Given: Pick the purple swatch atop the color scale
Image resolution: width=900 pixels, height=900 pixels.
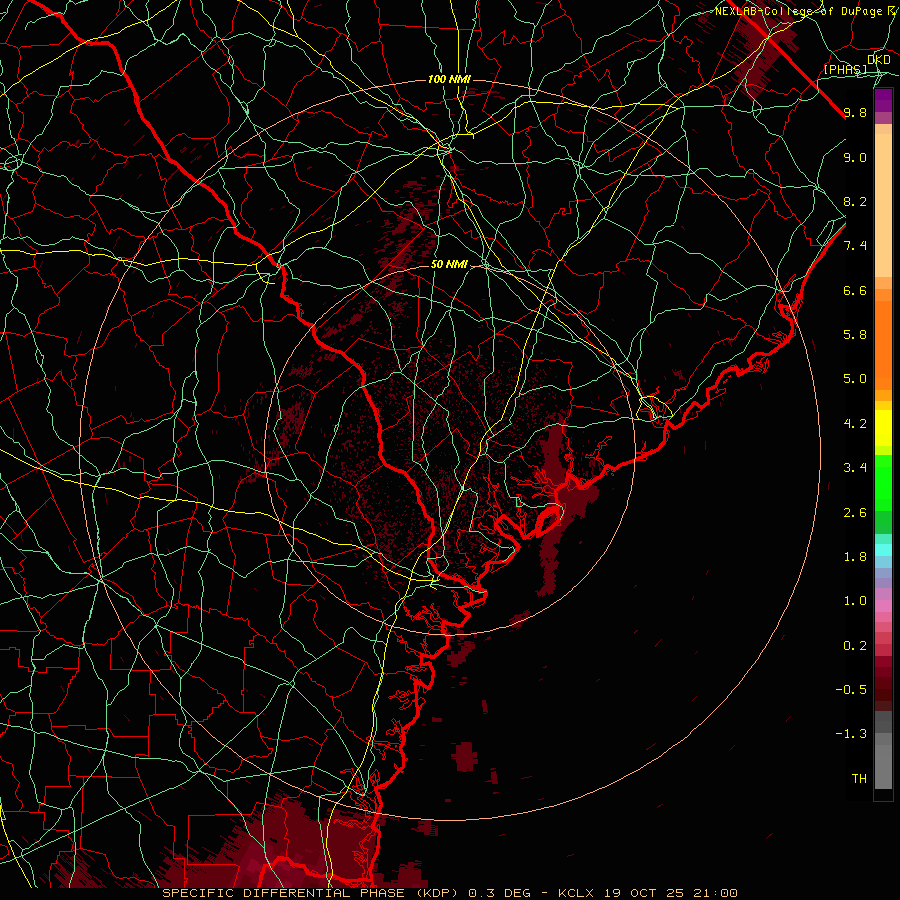Looking at the screenshot, I should 883,101.
